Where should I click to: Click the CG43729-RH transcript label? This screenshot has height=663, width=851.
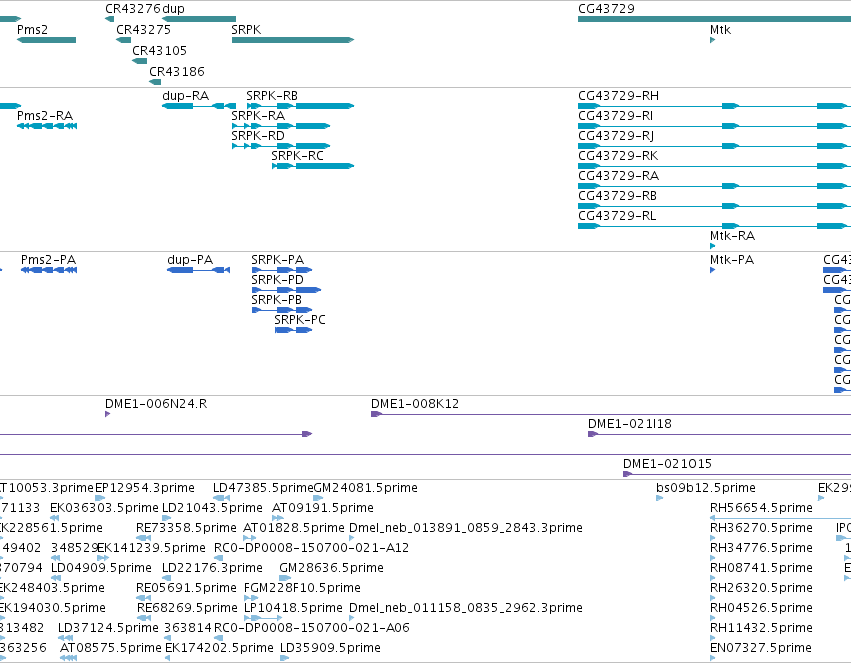(619, 96)
